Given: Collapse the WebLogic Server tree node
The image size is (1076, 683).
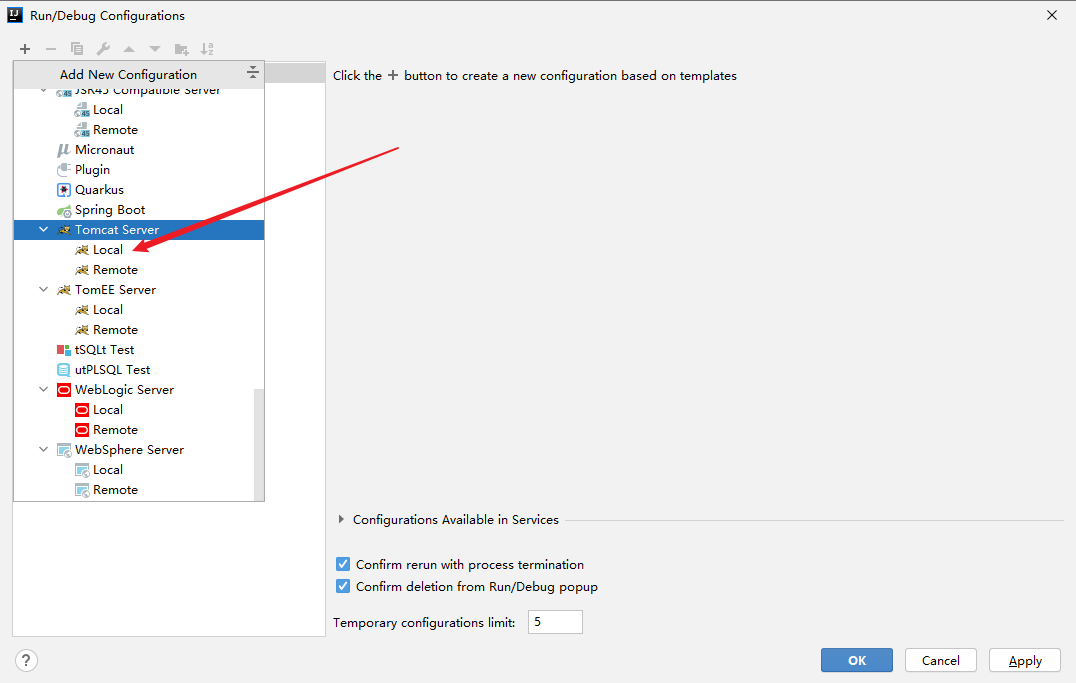Looking at the screenshot, I should (x=44, y=389).
